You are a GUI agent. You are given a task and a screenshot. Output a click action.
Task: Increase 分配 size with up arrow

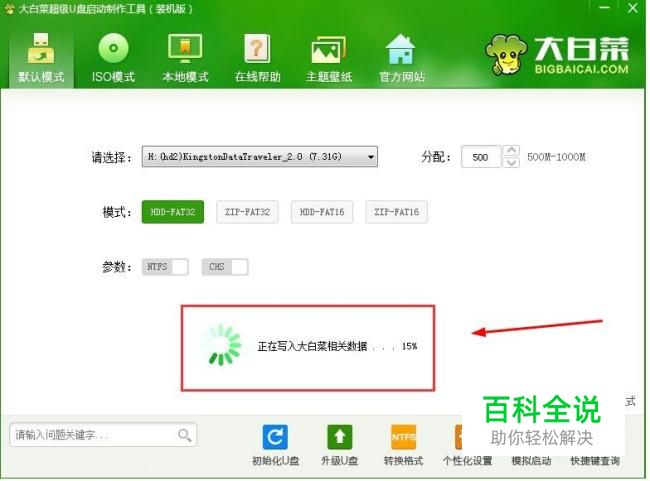[511, 151]
